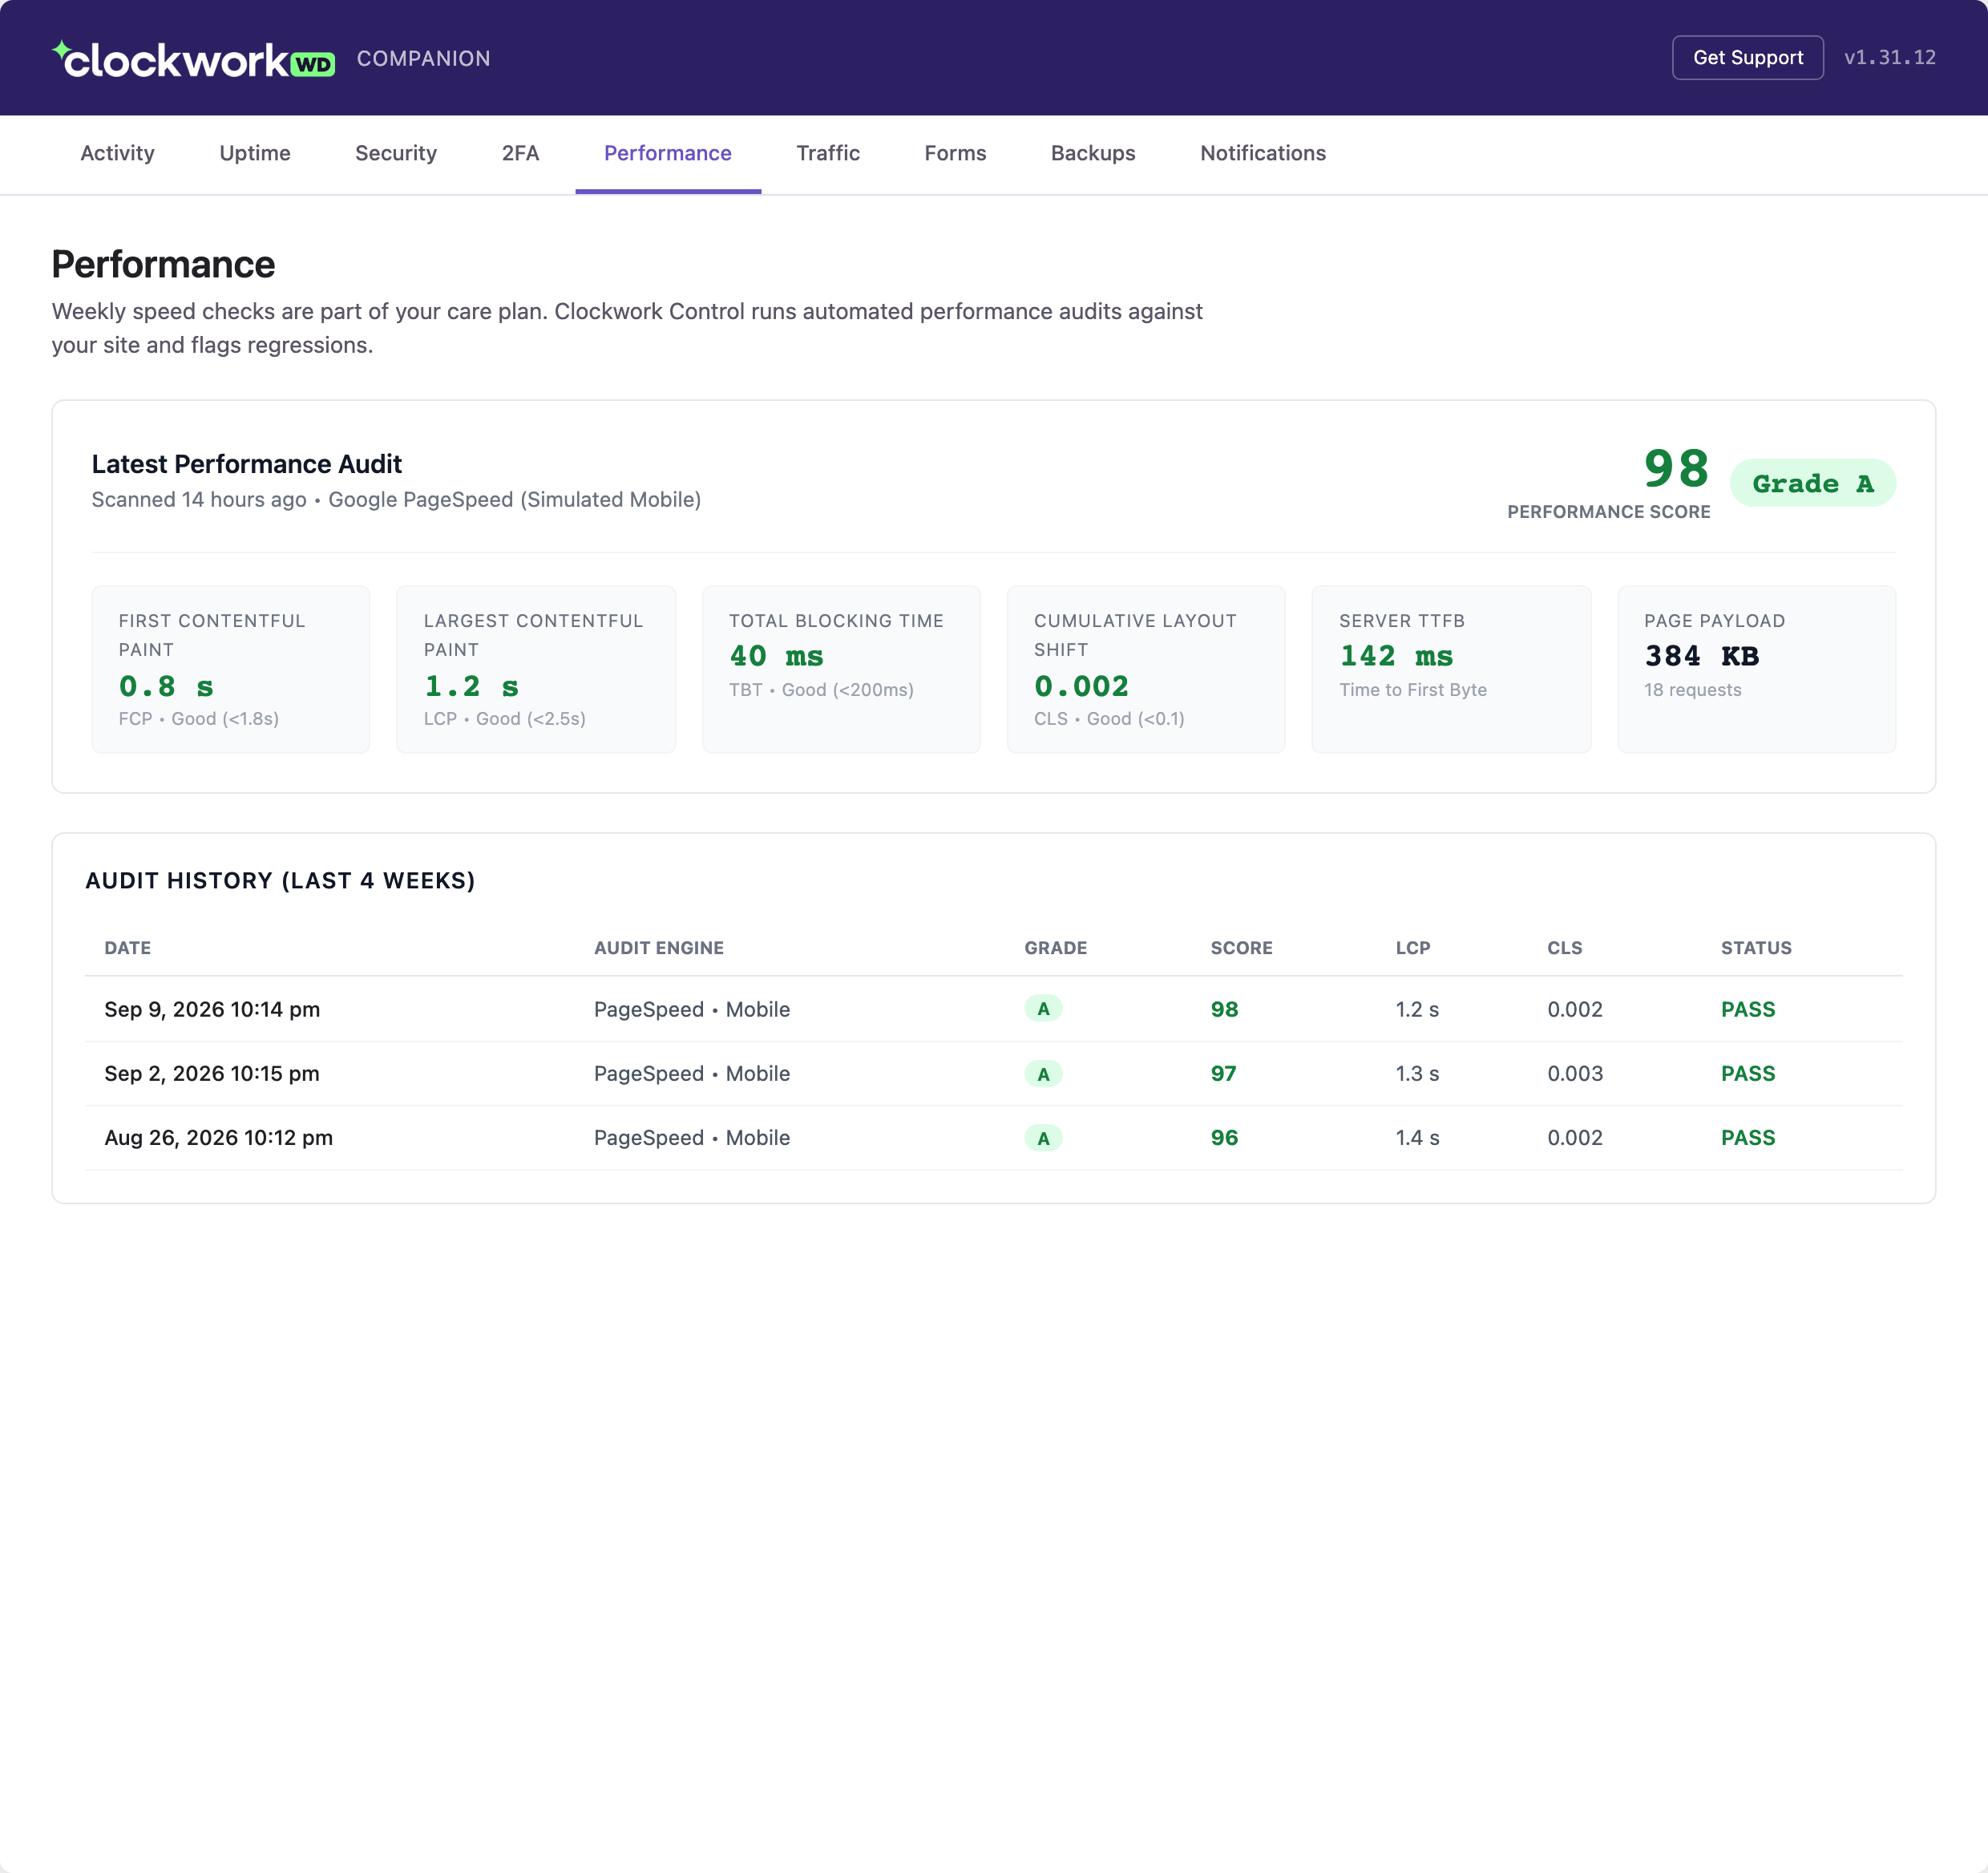Select the 2FA tab
The height and width of the screenshot is (1873, 1988).
[x=520, y=153]
